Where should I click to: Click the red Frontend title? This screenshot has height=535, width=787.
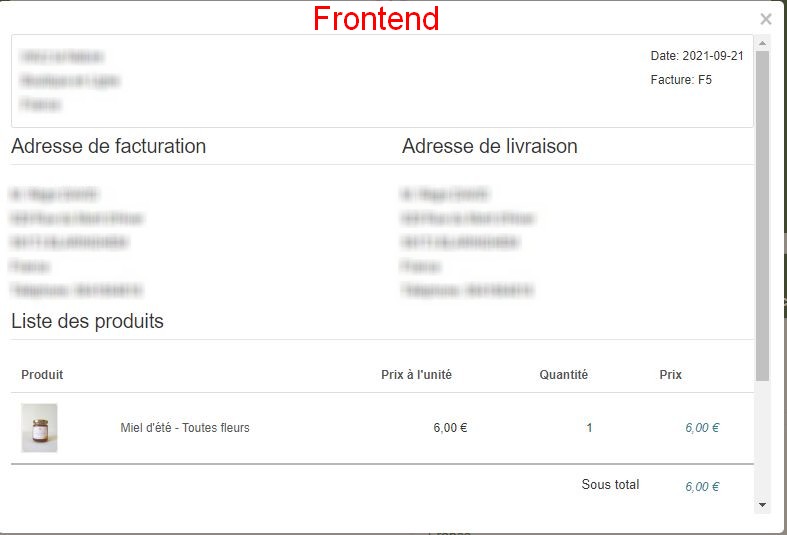point(376,18)
